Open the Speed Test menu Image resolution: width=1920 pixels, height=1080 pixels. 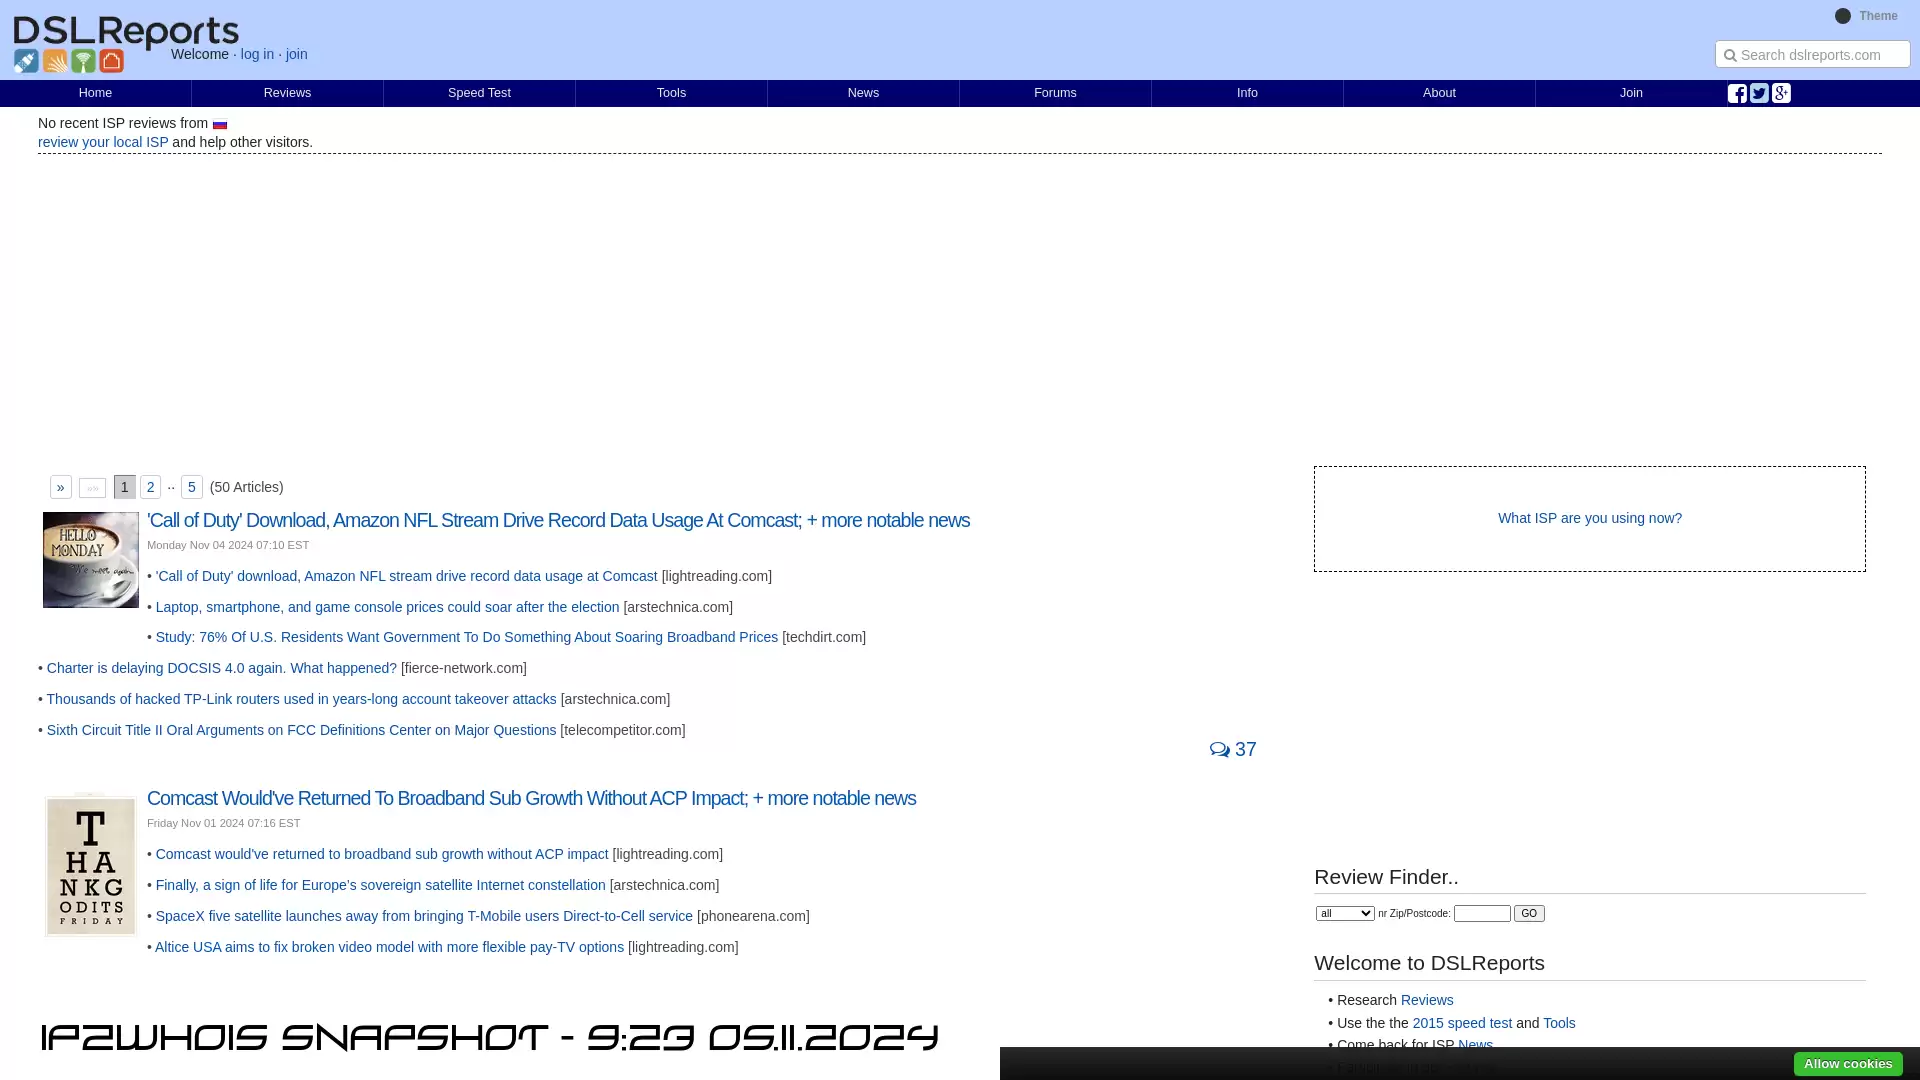pos(479,93)
